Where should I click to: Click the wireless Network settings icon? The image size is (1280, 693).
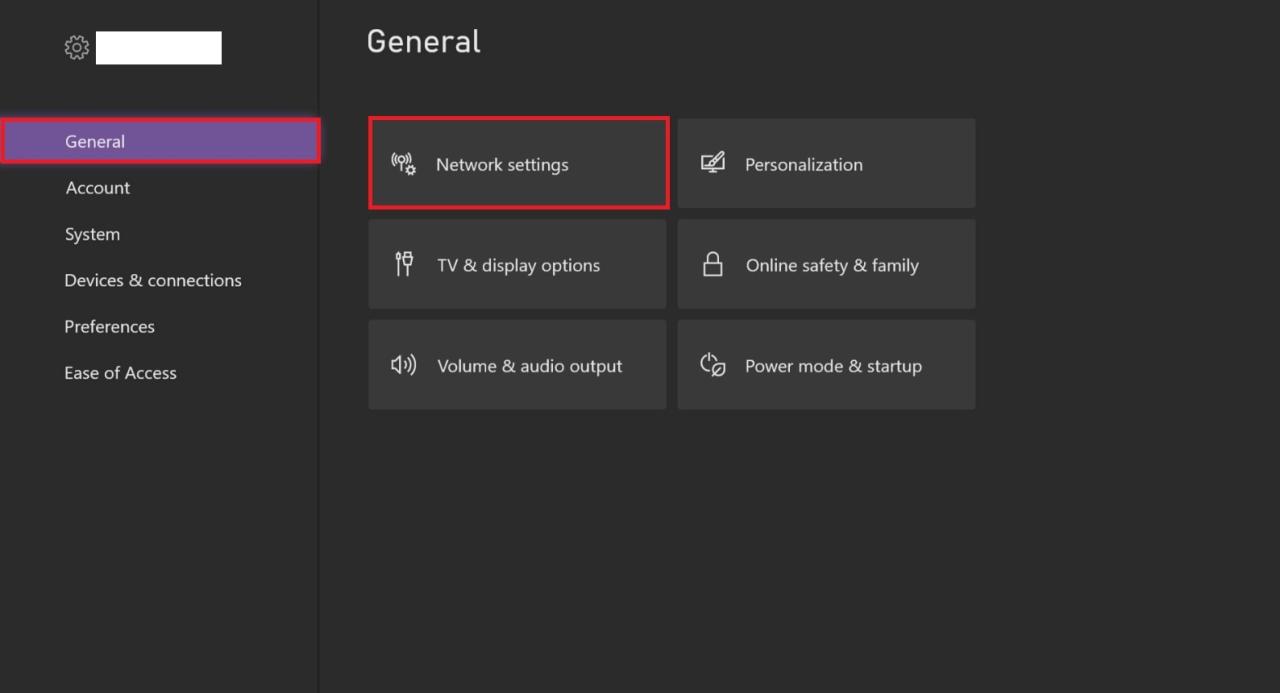pyautogui.click(x=402, y=163)
